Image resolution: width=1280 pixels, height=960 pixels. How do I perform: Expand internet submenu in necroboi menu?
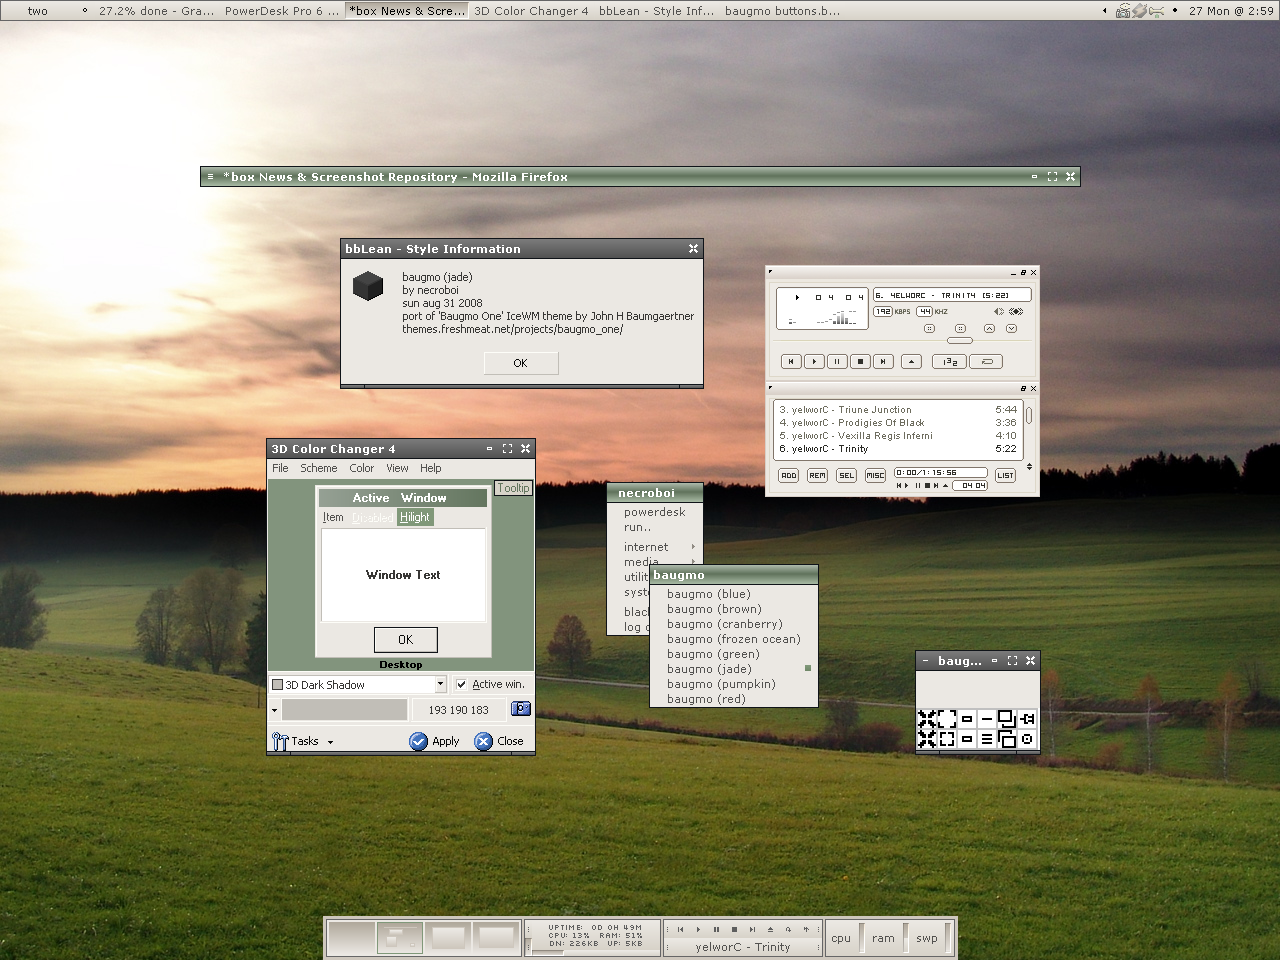click(x=655, y=547)
